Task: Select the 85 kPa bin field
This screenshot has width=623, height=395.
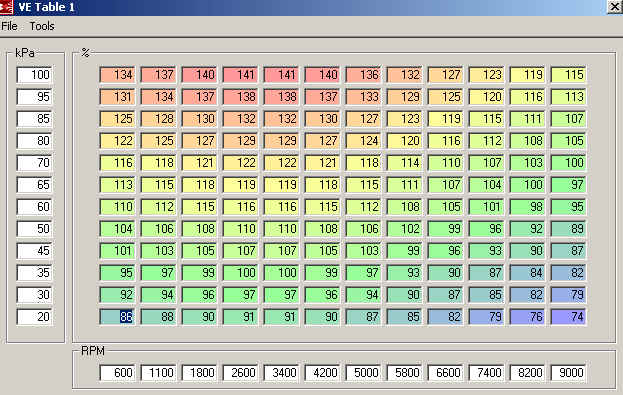Action: coord(35,119)
